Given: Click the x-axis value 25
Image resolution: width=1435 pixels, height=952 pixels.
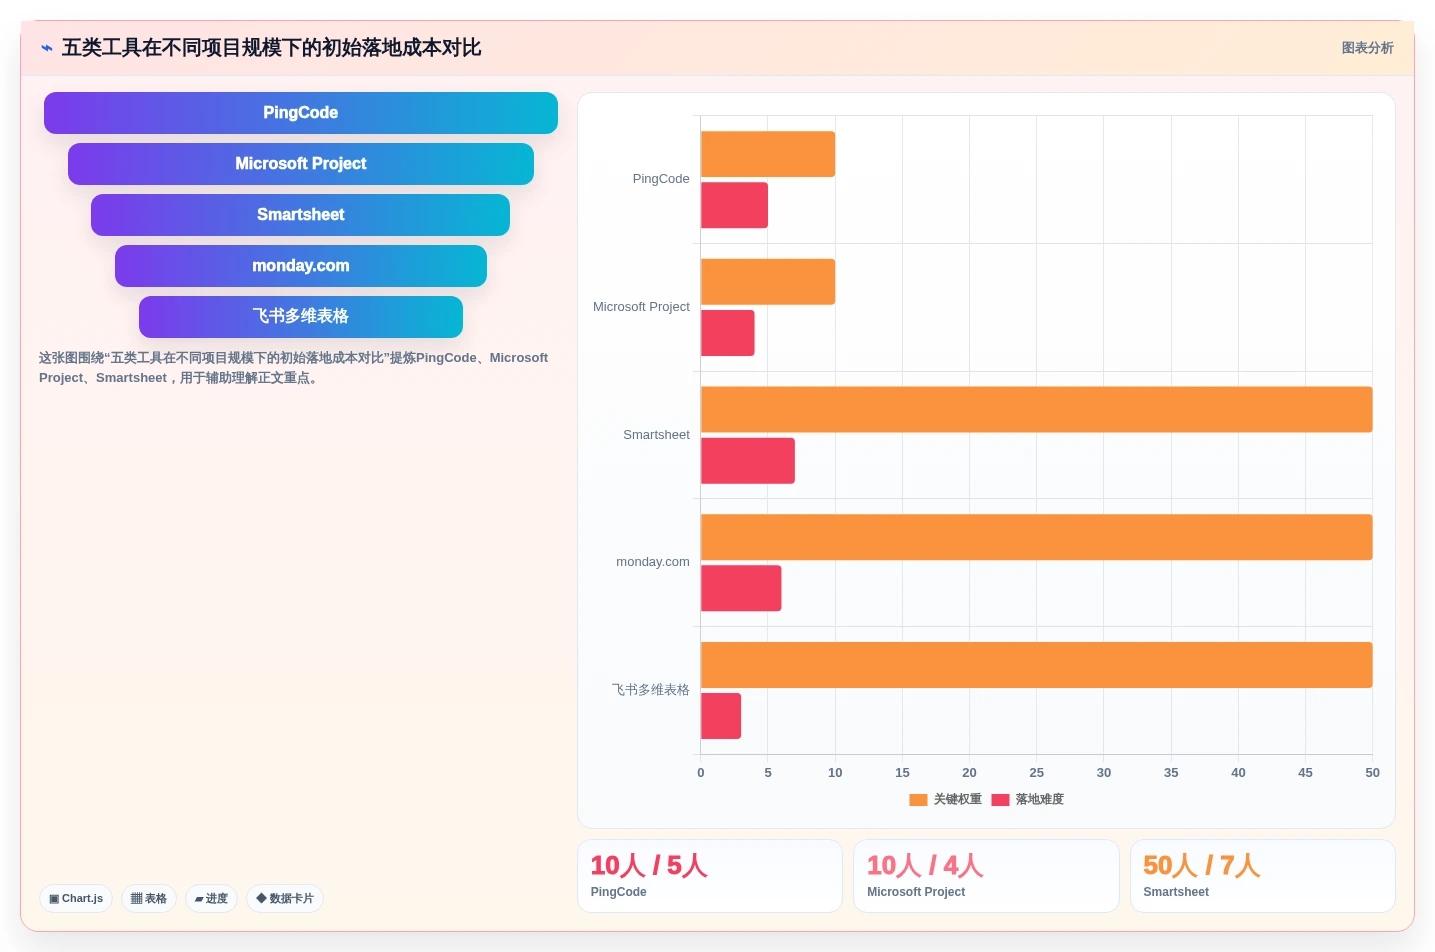Looking at the screenshot, I should [x=1037, y=773].
